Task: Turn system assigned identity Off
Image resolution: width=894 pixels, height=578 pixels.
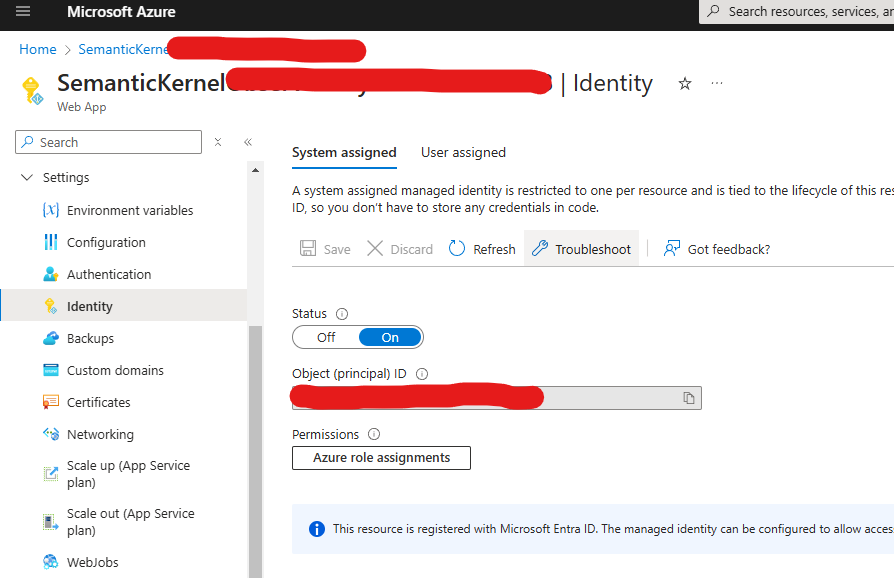Action: (326, 337)
